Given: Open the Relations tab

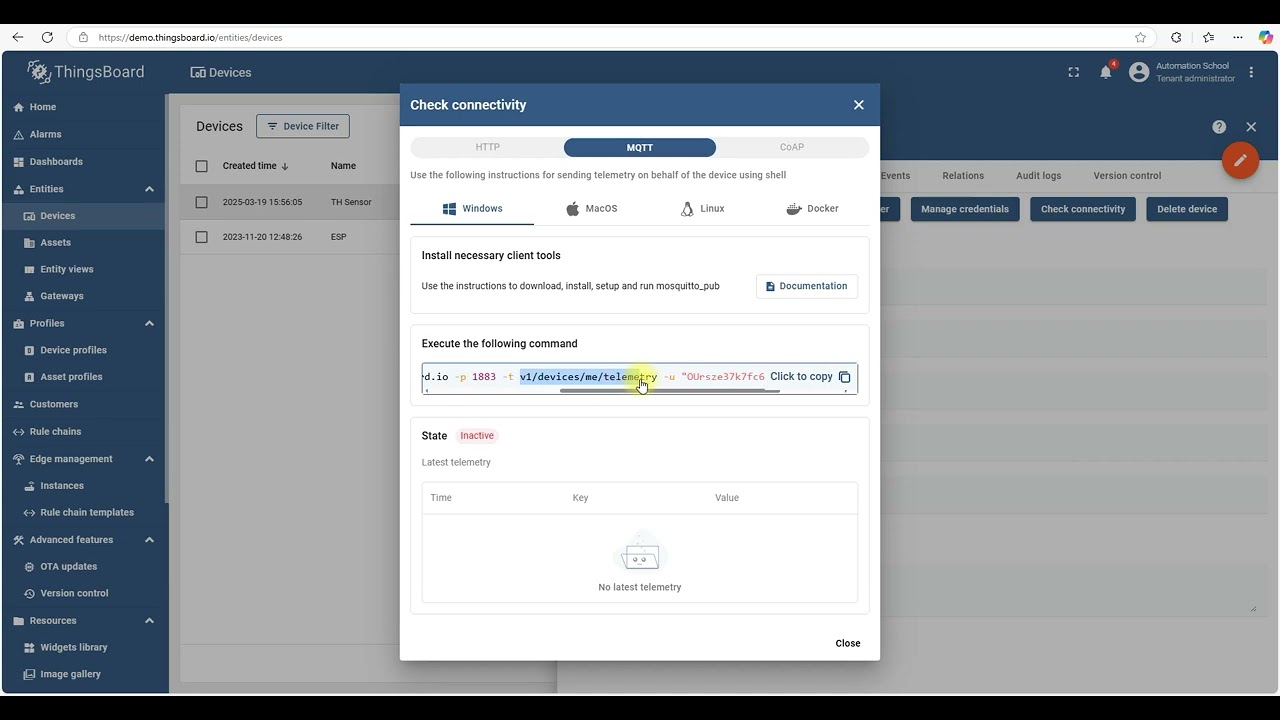Looking at the screenshot, I should pos(963,176).
